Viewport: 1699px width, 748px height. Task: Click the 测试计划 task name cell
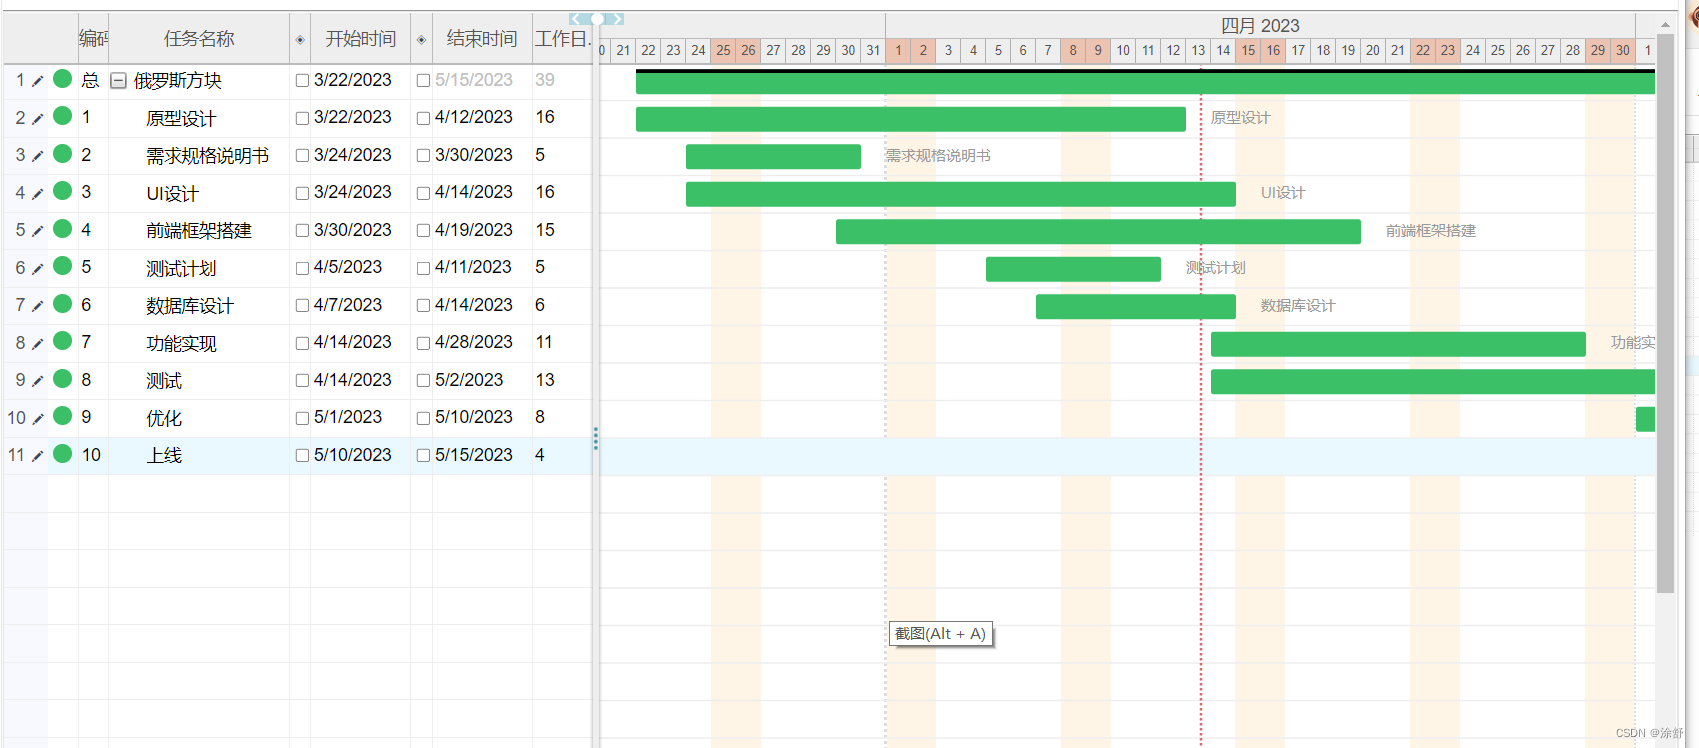(199, 268)
